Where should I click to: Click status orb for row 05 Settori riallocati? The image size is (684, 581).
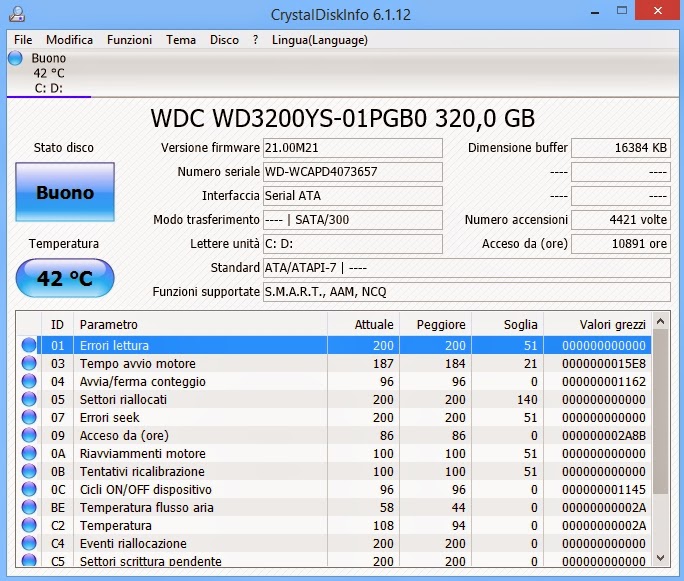[29, 399]
